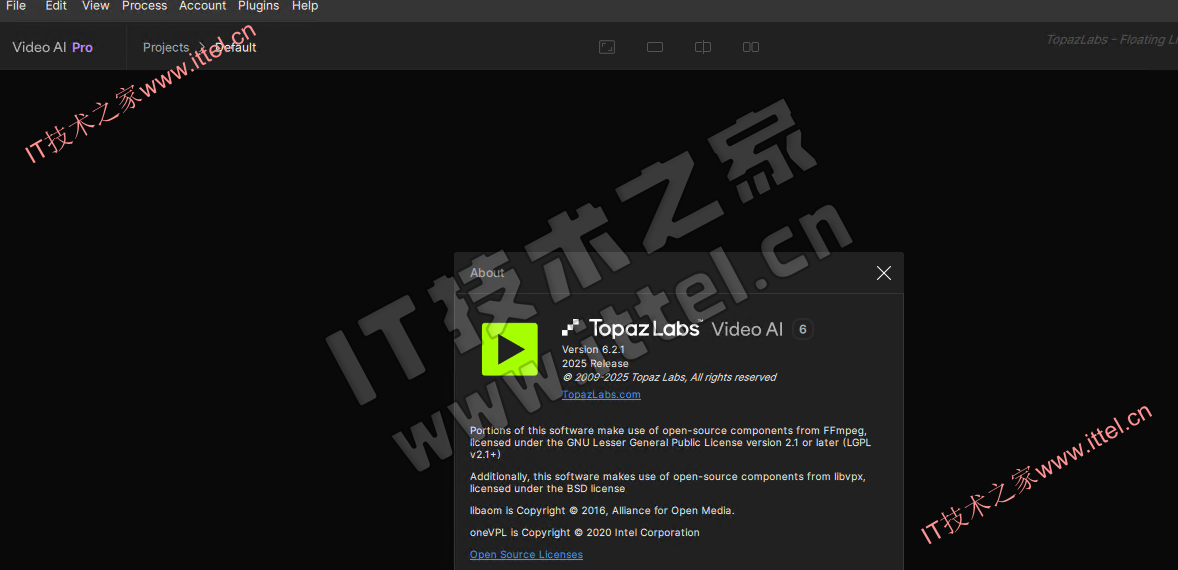Open the View menu
Screen dimensions: 1178x570
[x=95, y=6]
